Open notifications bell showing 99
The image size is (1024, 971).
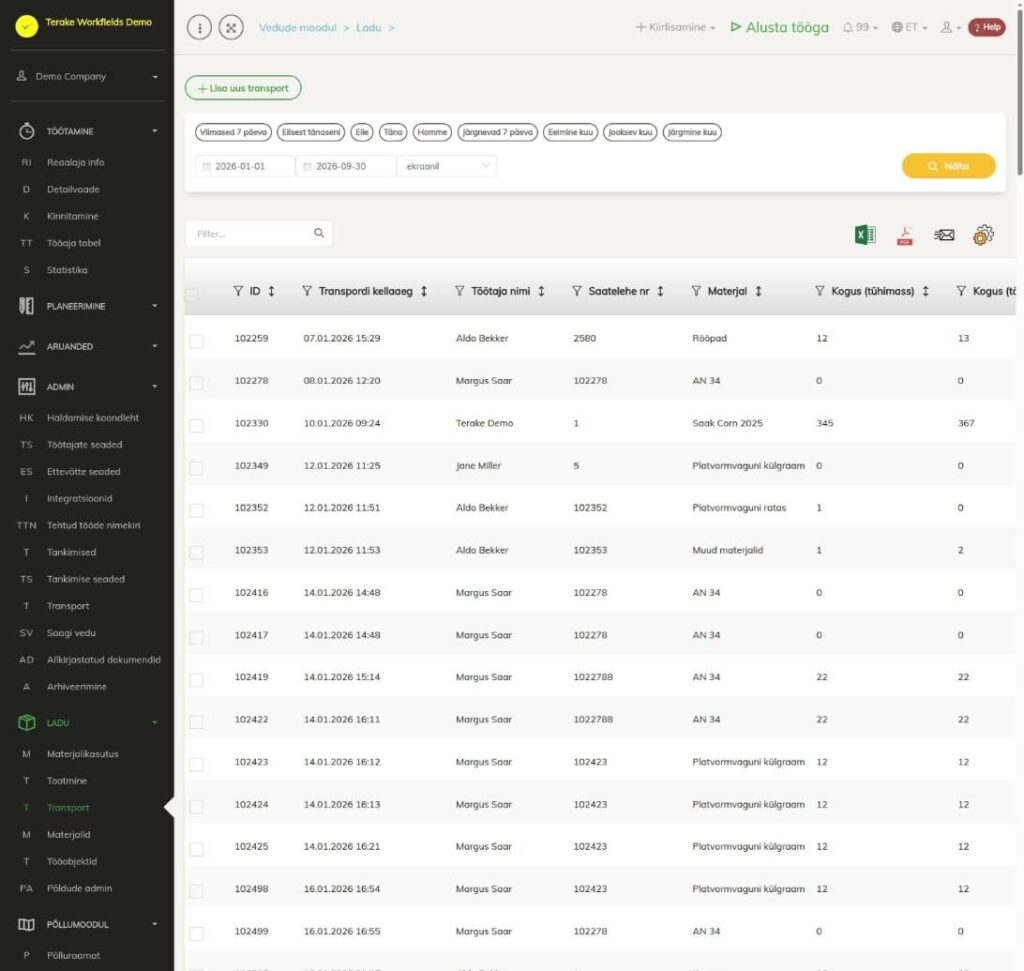[859, 27]
